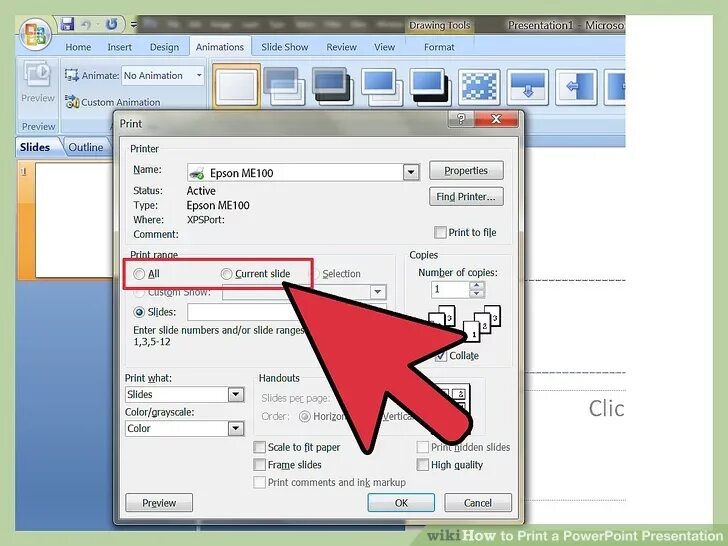Viewport: 728px width, 546px height.
Task: Click the Undo icon in quick access toolbar
Action: tap(86, 24)
